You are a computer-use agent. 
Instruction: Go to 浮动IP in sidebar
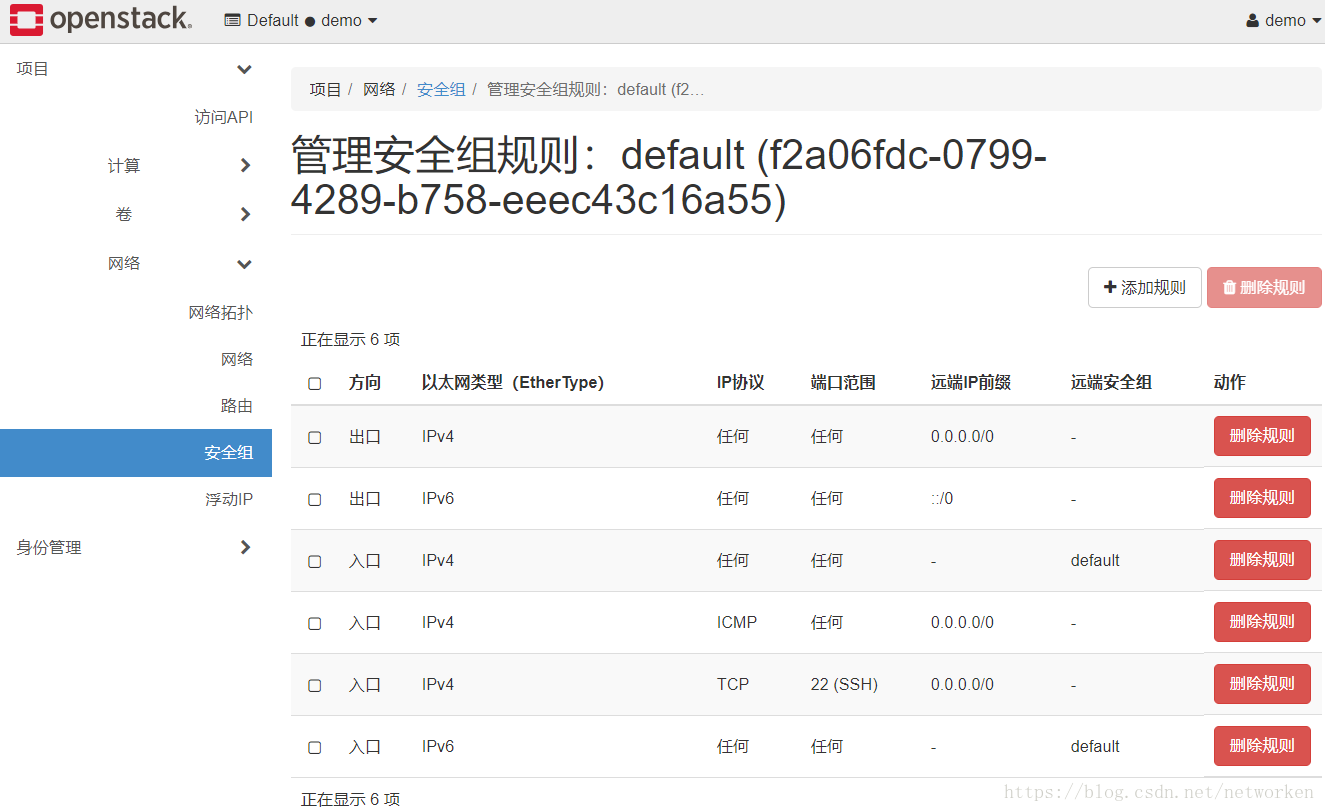[x=228, y=499]
